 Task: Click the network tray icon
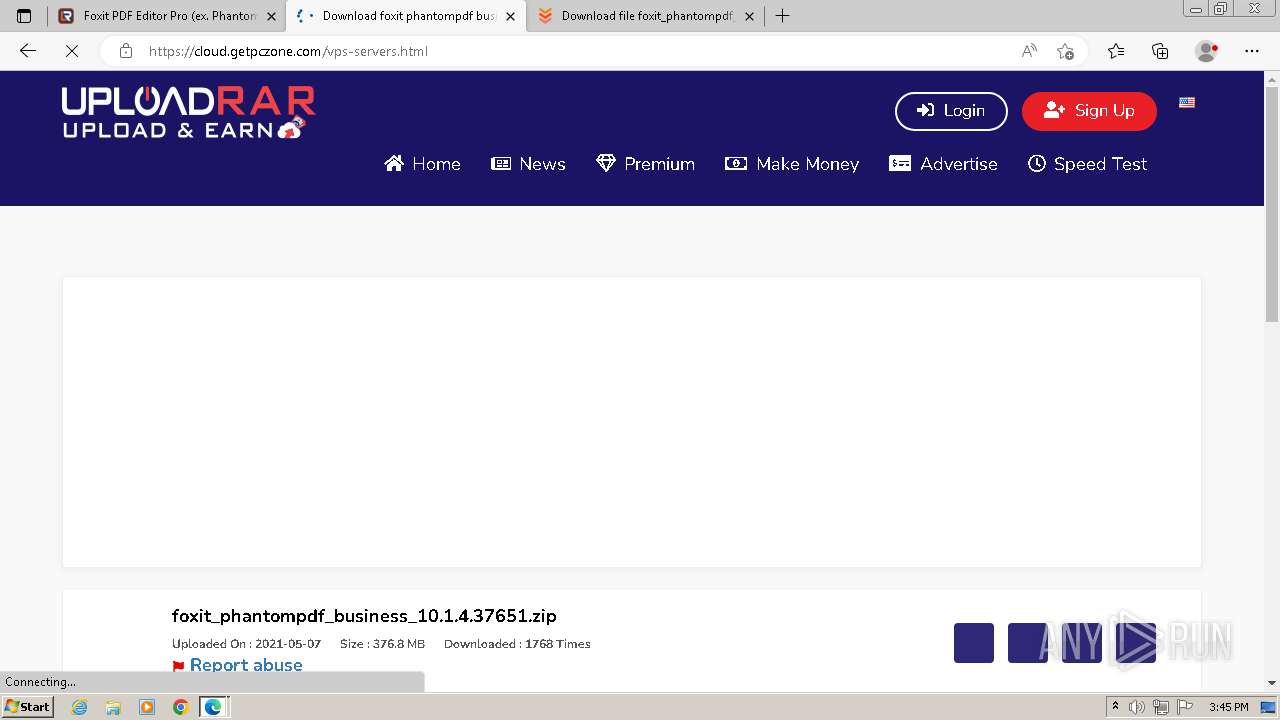pos(1161,707)
